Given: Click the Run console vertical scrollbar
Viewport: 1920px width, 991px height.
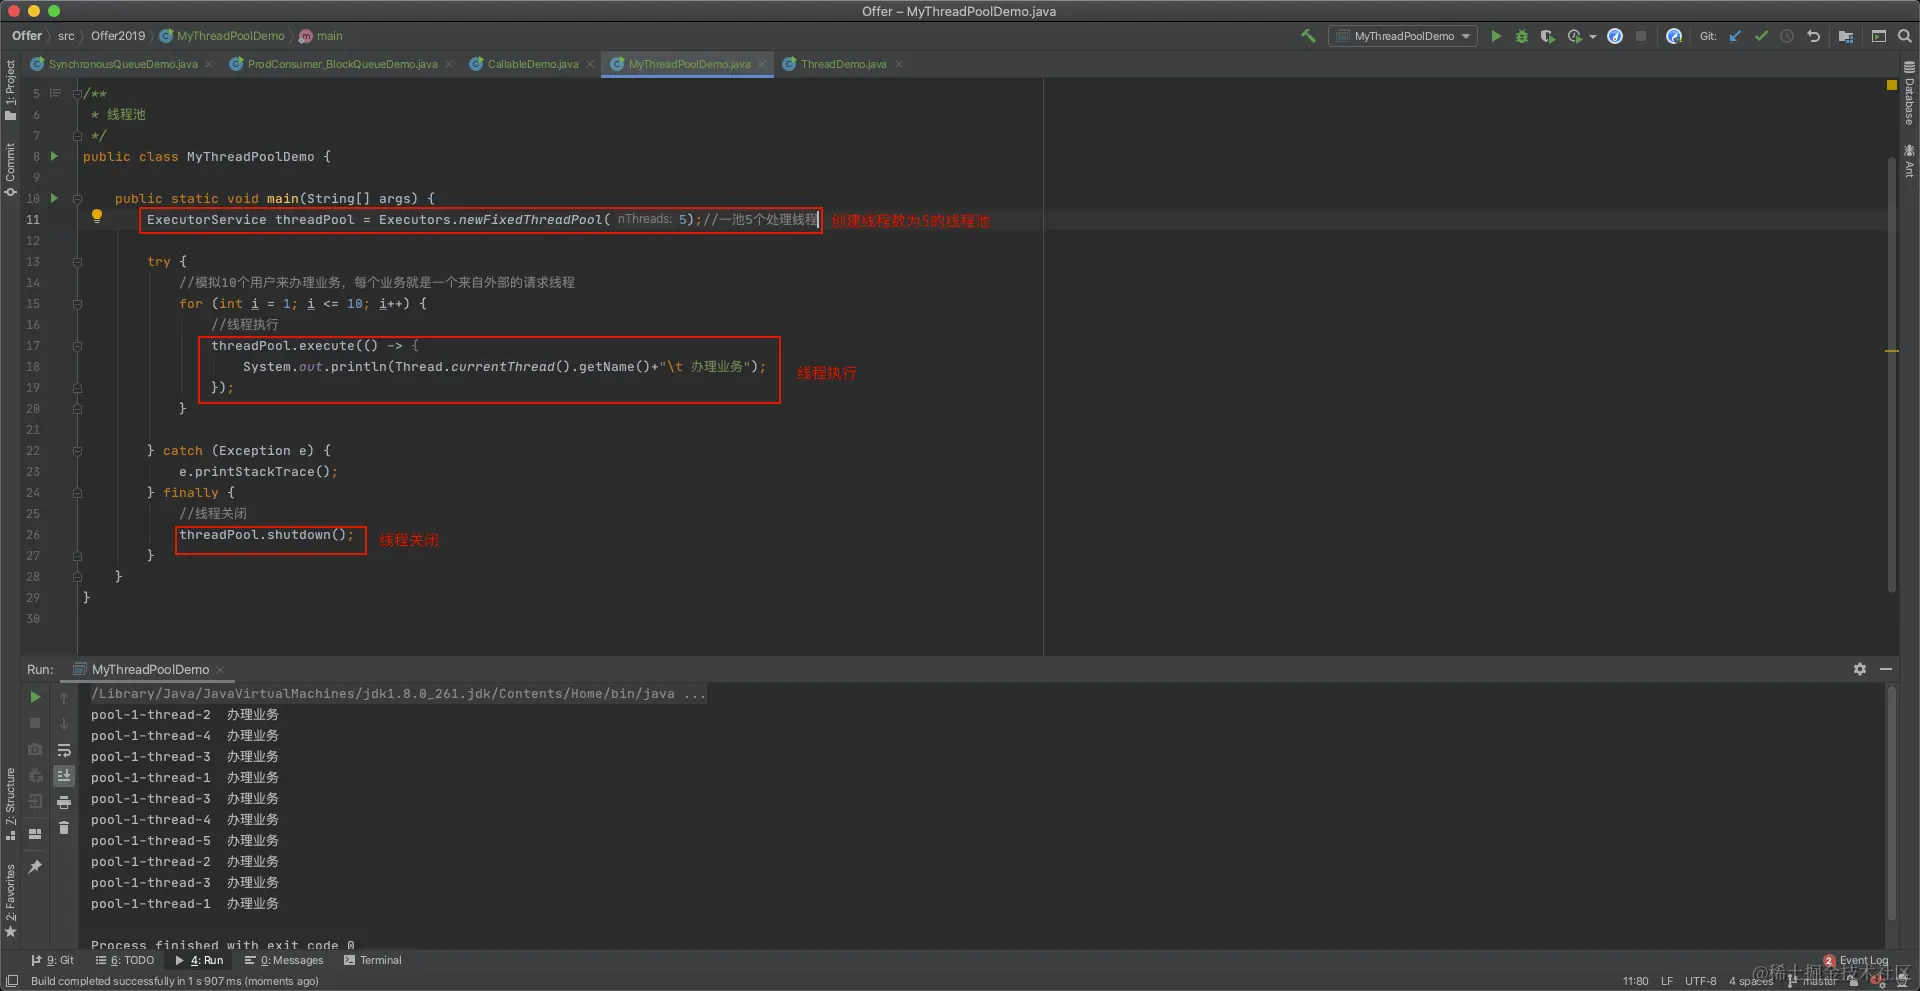Looking at the screenshot, I should click(1891, 802).
